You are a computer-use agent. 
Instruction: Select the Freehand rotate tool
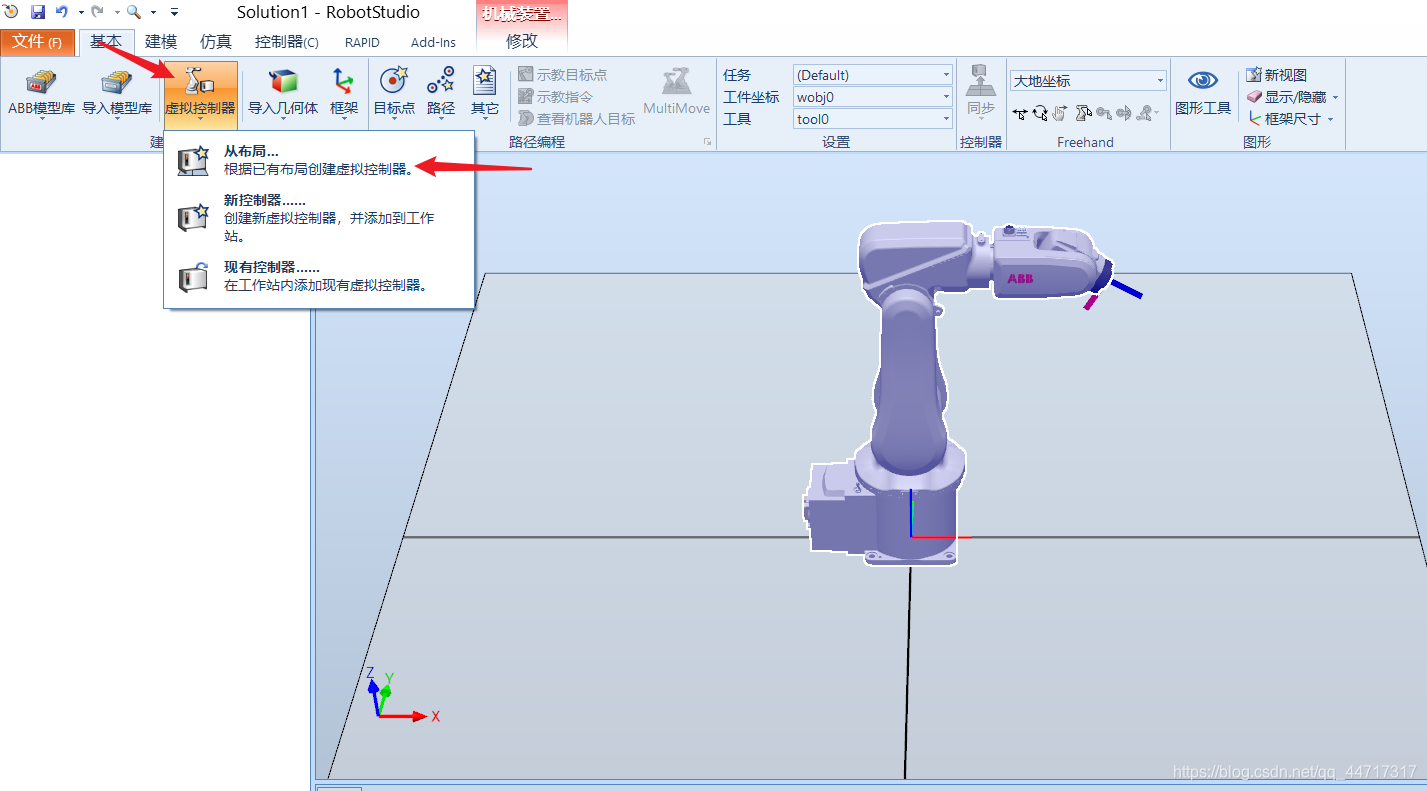pos(1040,113)
